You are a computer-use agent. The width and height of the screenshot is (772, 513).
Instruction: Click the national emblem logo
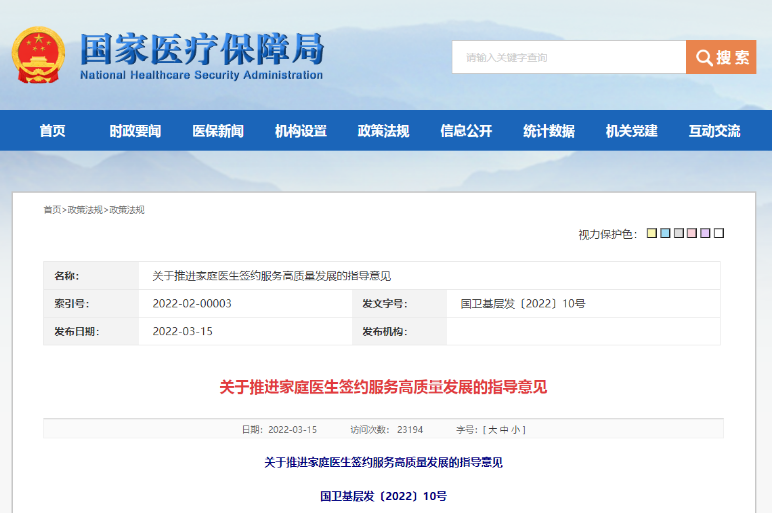[39, 55]
